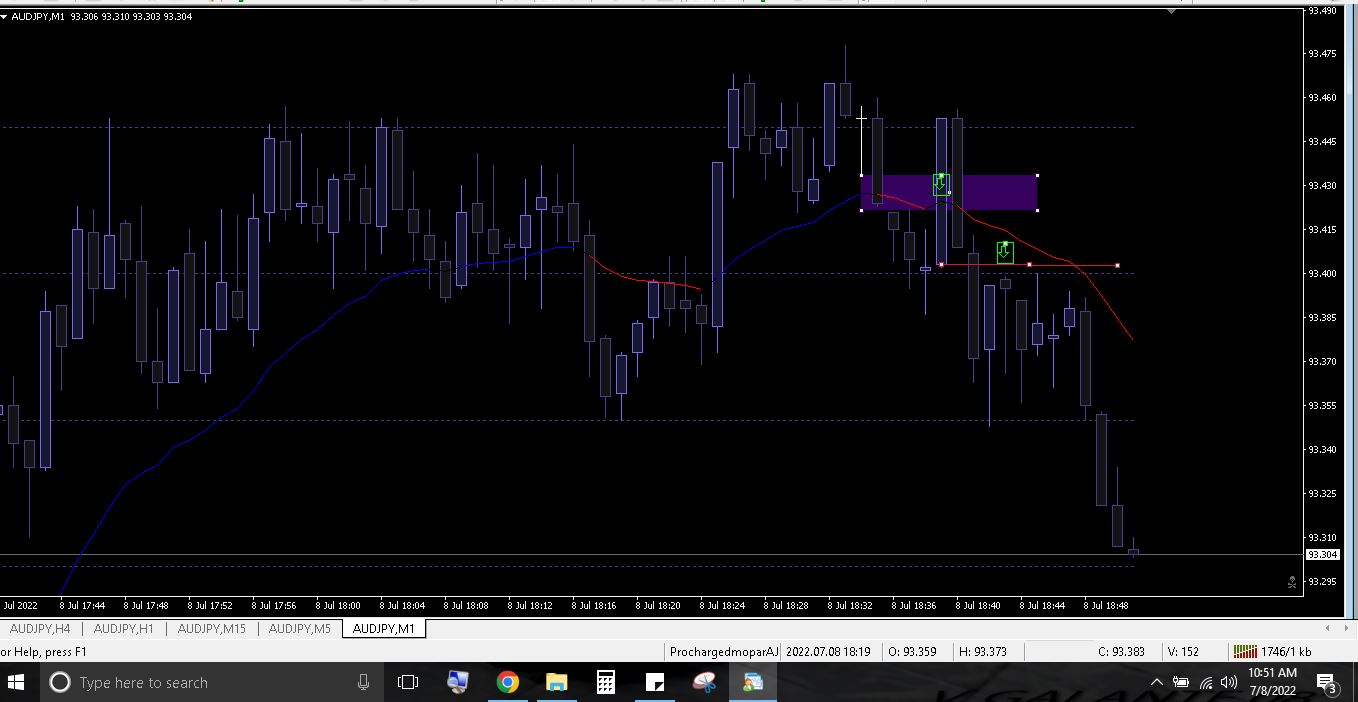Click the Type here to search box
Image resolution: width=1358 pixels, height=702 pixels.
tap(210, 682)
